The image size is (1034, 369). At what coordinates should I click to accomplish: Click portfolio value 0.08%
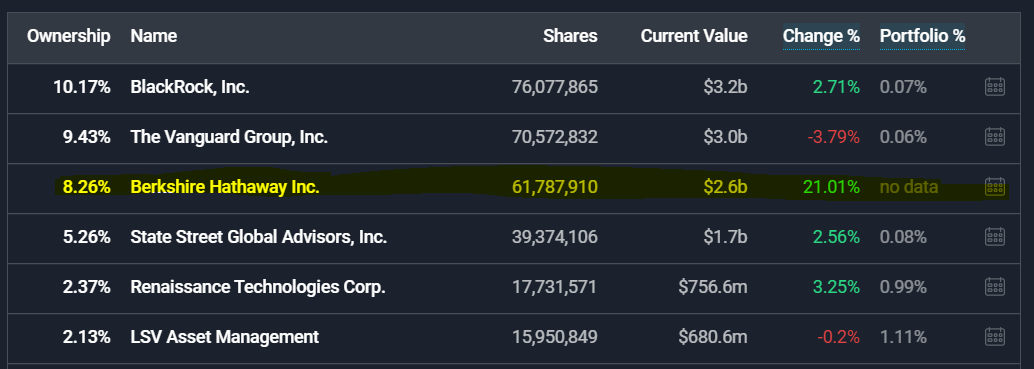903,237
